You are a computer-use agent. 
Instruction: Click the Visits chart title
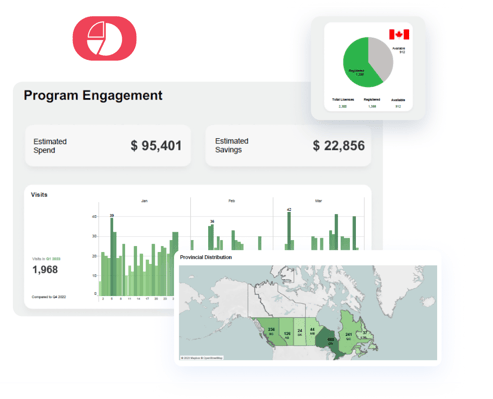click(39, 195)
